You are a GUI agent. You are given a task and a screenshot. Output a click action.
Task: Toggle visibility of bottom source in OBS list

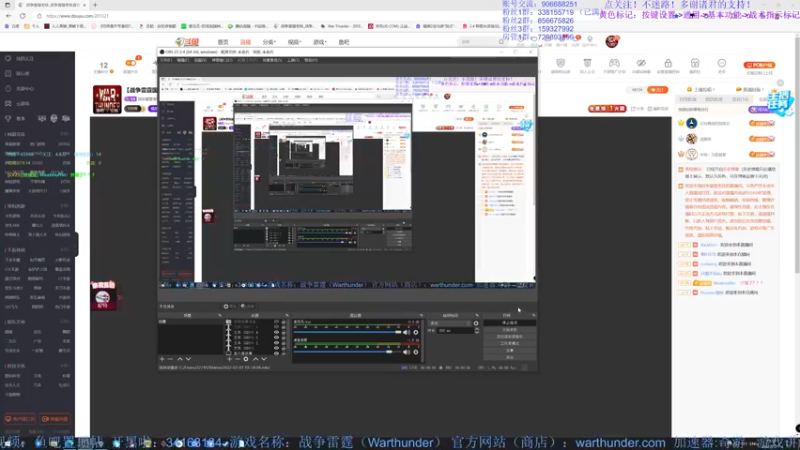tap(276, 353)
